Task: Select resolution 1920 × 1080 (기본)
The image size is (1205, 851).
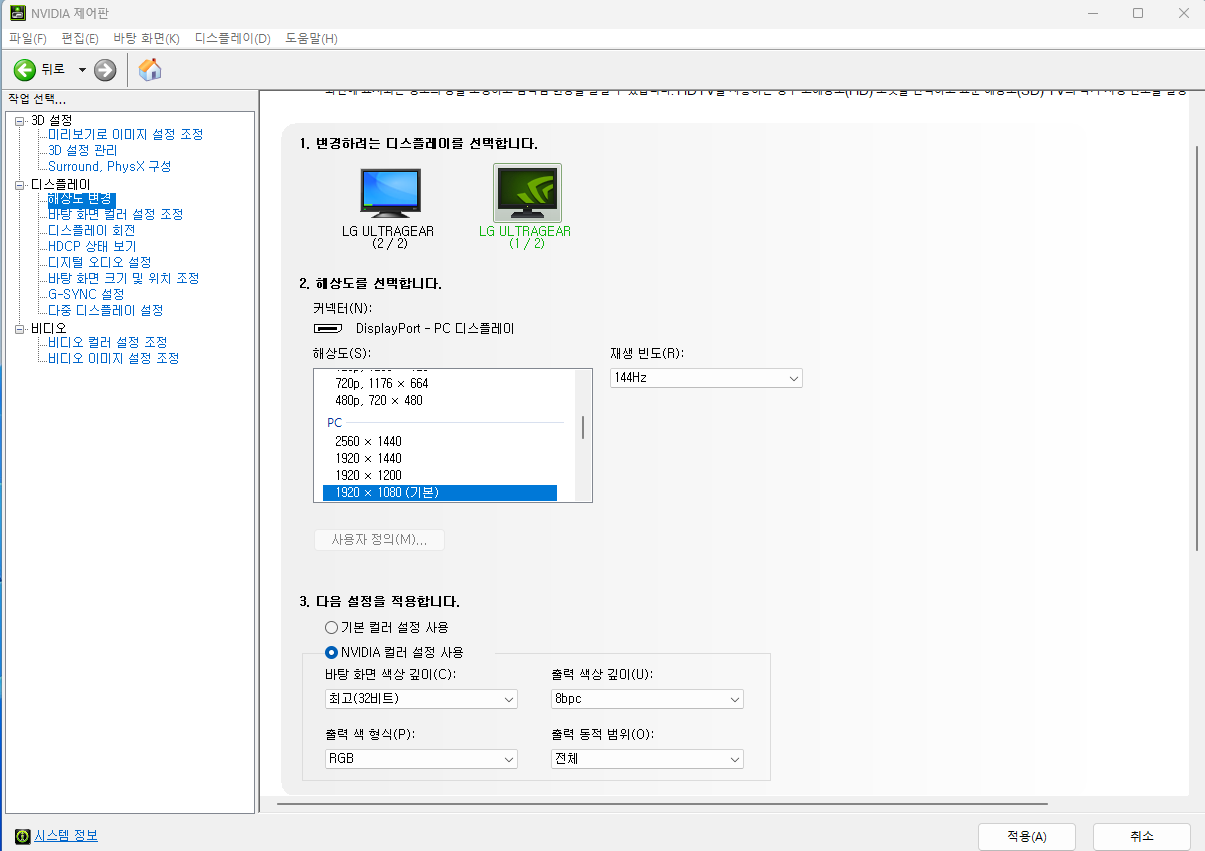Action: pyautogui.click(x=439, y=492)
